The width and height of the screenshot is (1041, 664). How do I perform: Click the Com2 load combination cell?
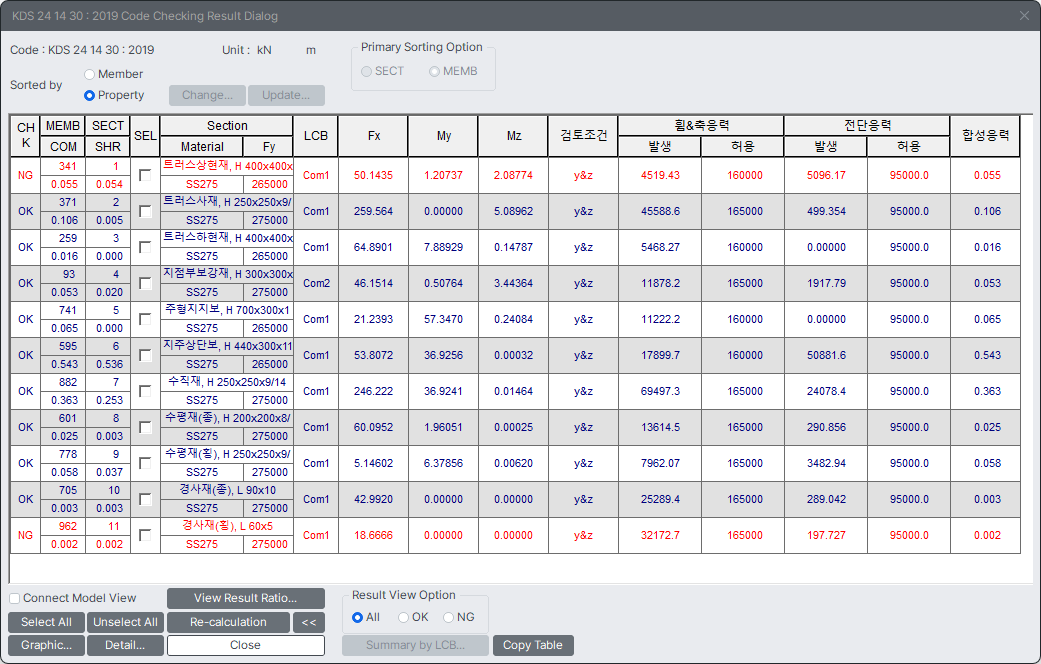tap(316, 284)
